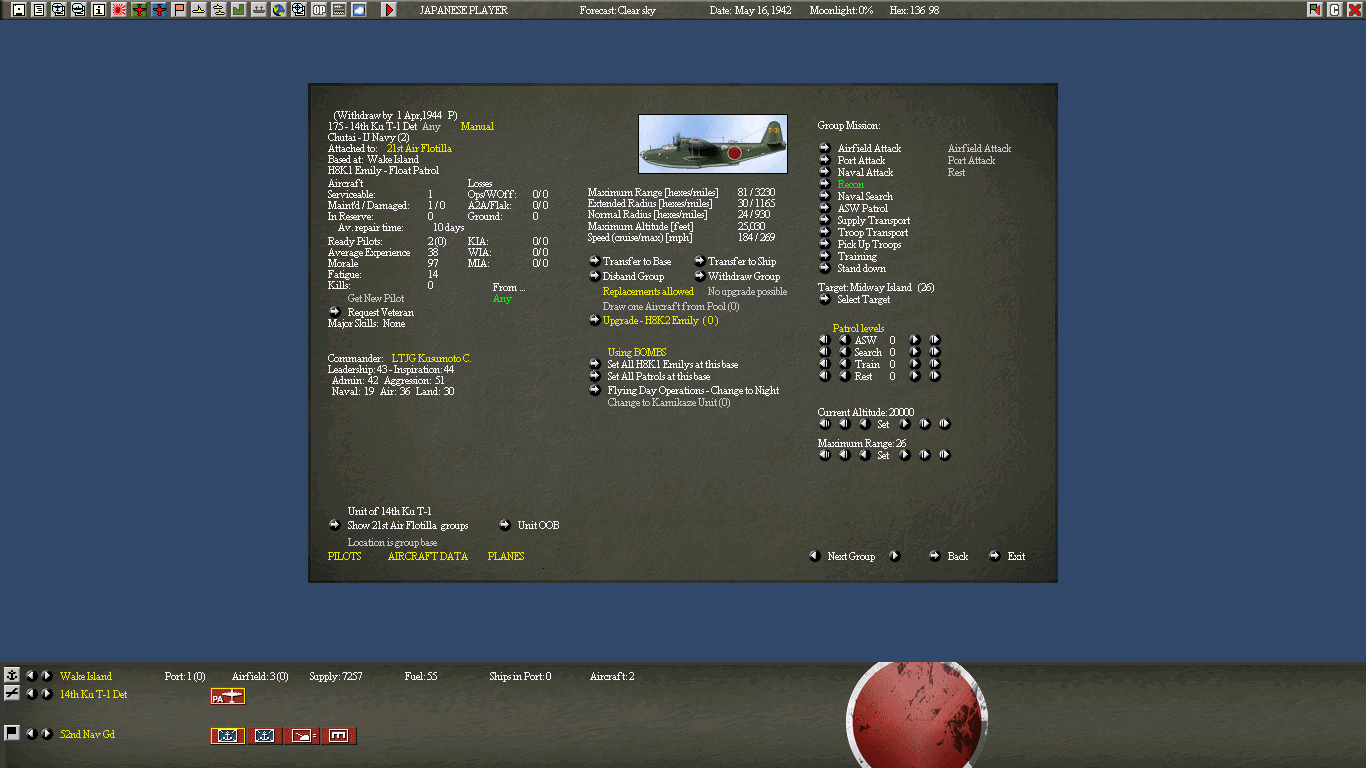
Task: Click the black flag icon beside 52nd Nav Gd
Action: point(12,733)
